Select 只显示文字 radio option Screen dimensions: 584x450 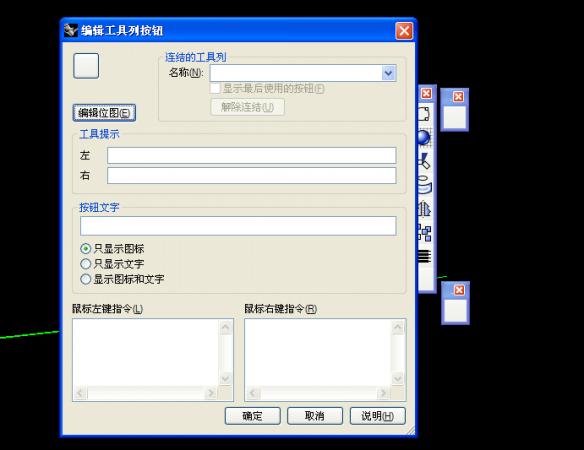pos(112,264)
